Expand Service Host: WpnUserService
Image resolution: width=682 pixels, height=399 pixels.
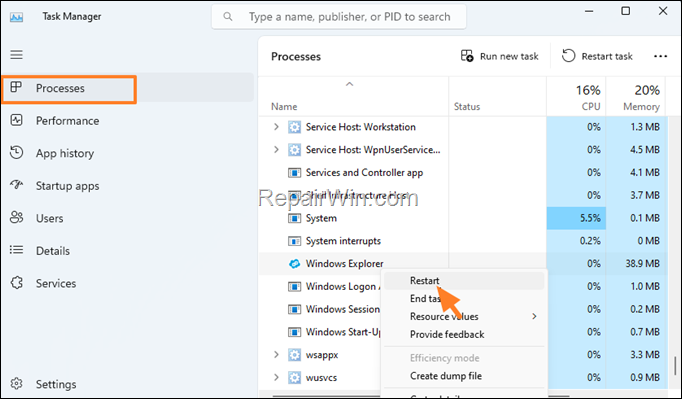[x=276, y=149]
